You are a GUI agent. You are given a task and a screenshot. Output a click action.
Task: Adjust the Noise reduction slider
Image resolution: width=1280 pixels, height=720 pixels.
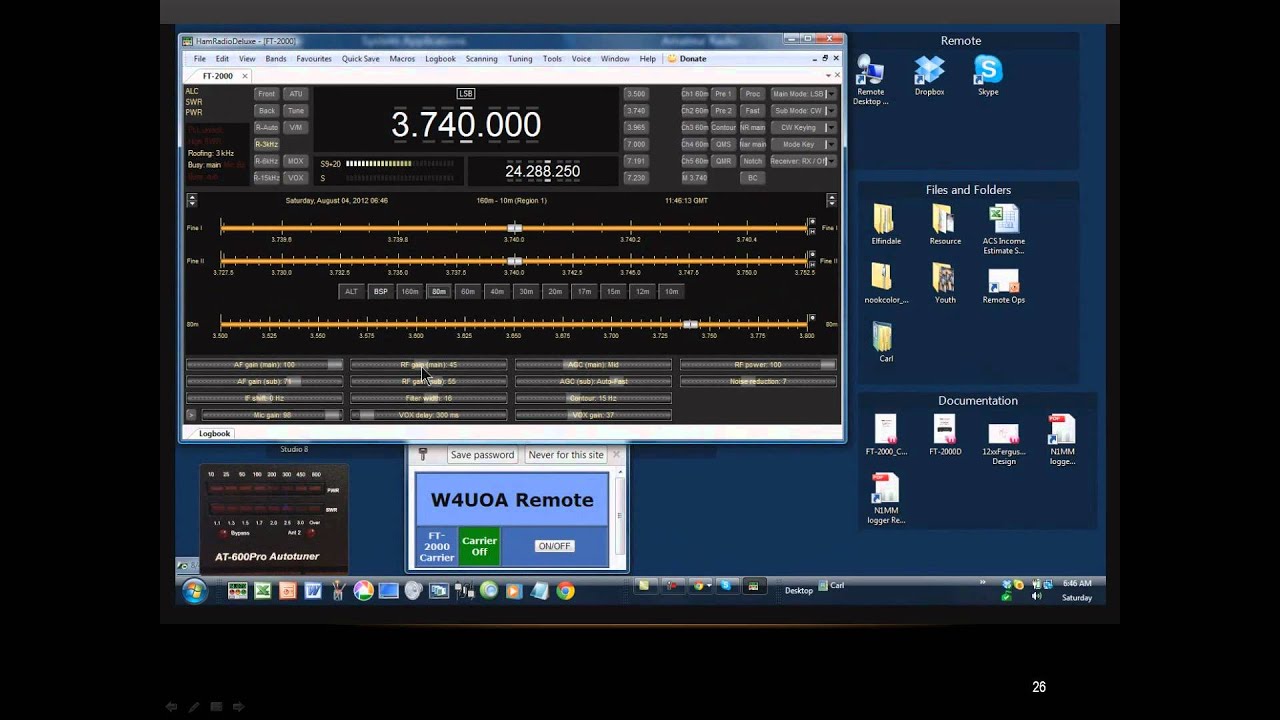coord(758,382)
